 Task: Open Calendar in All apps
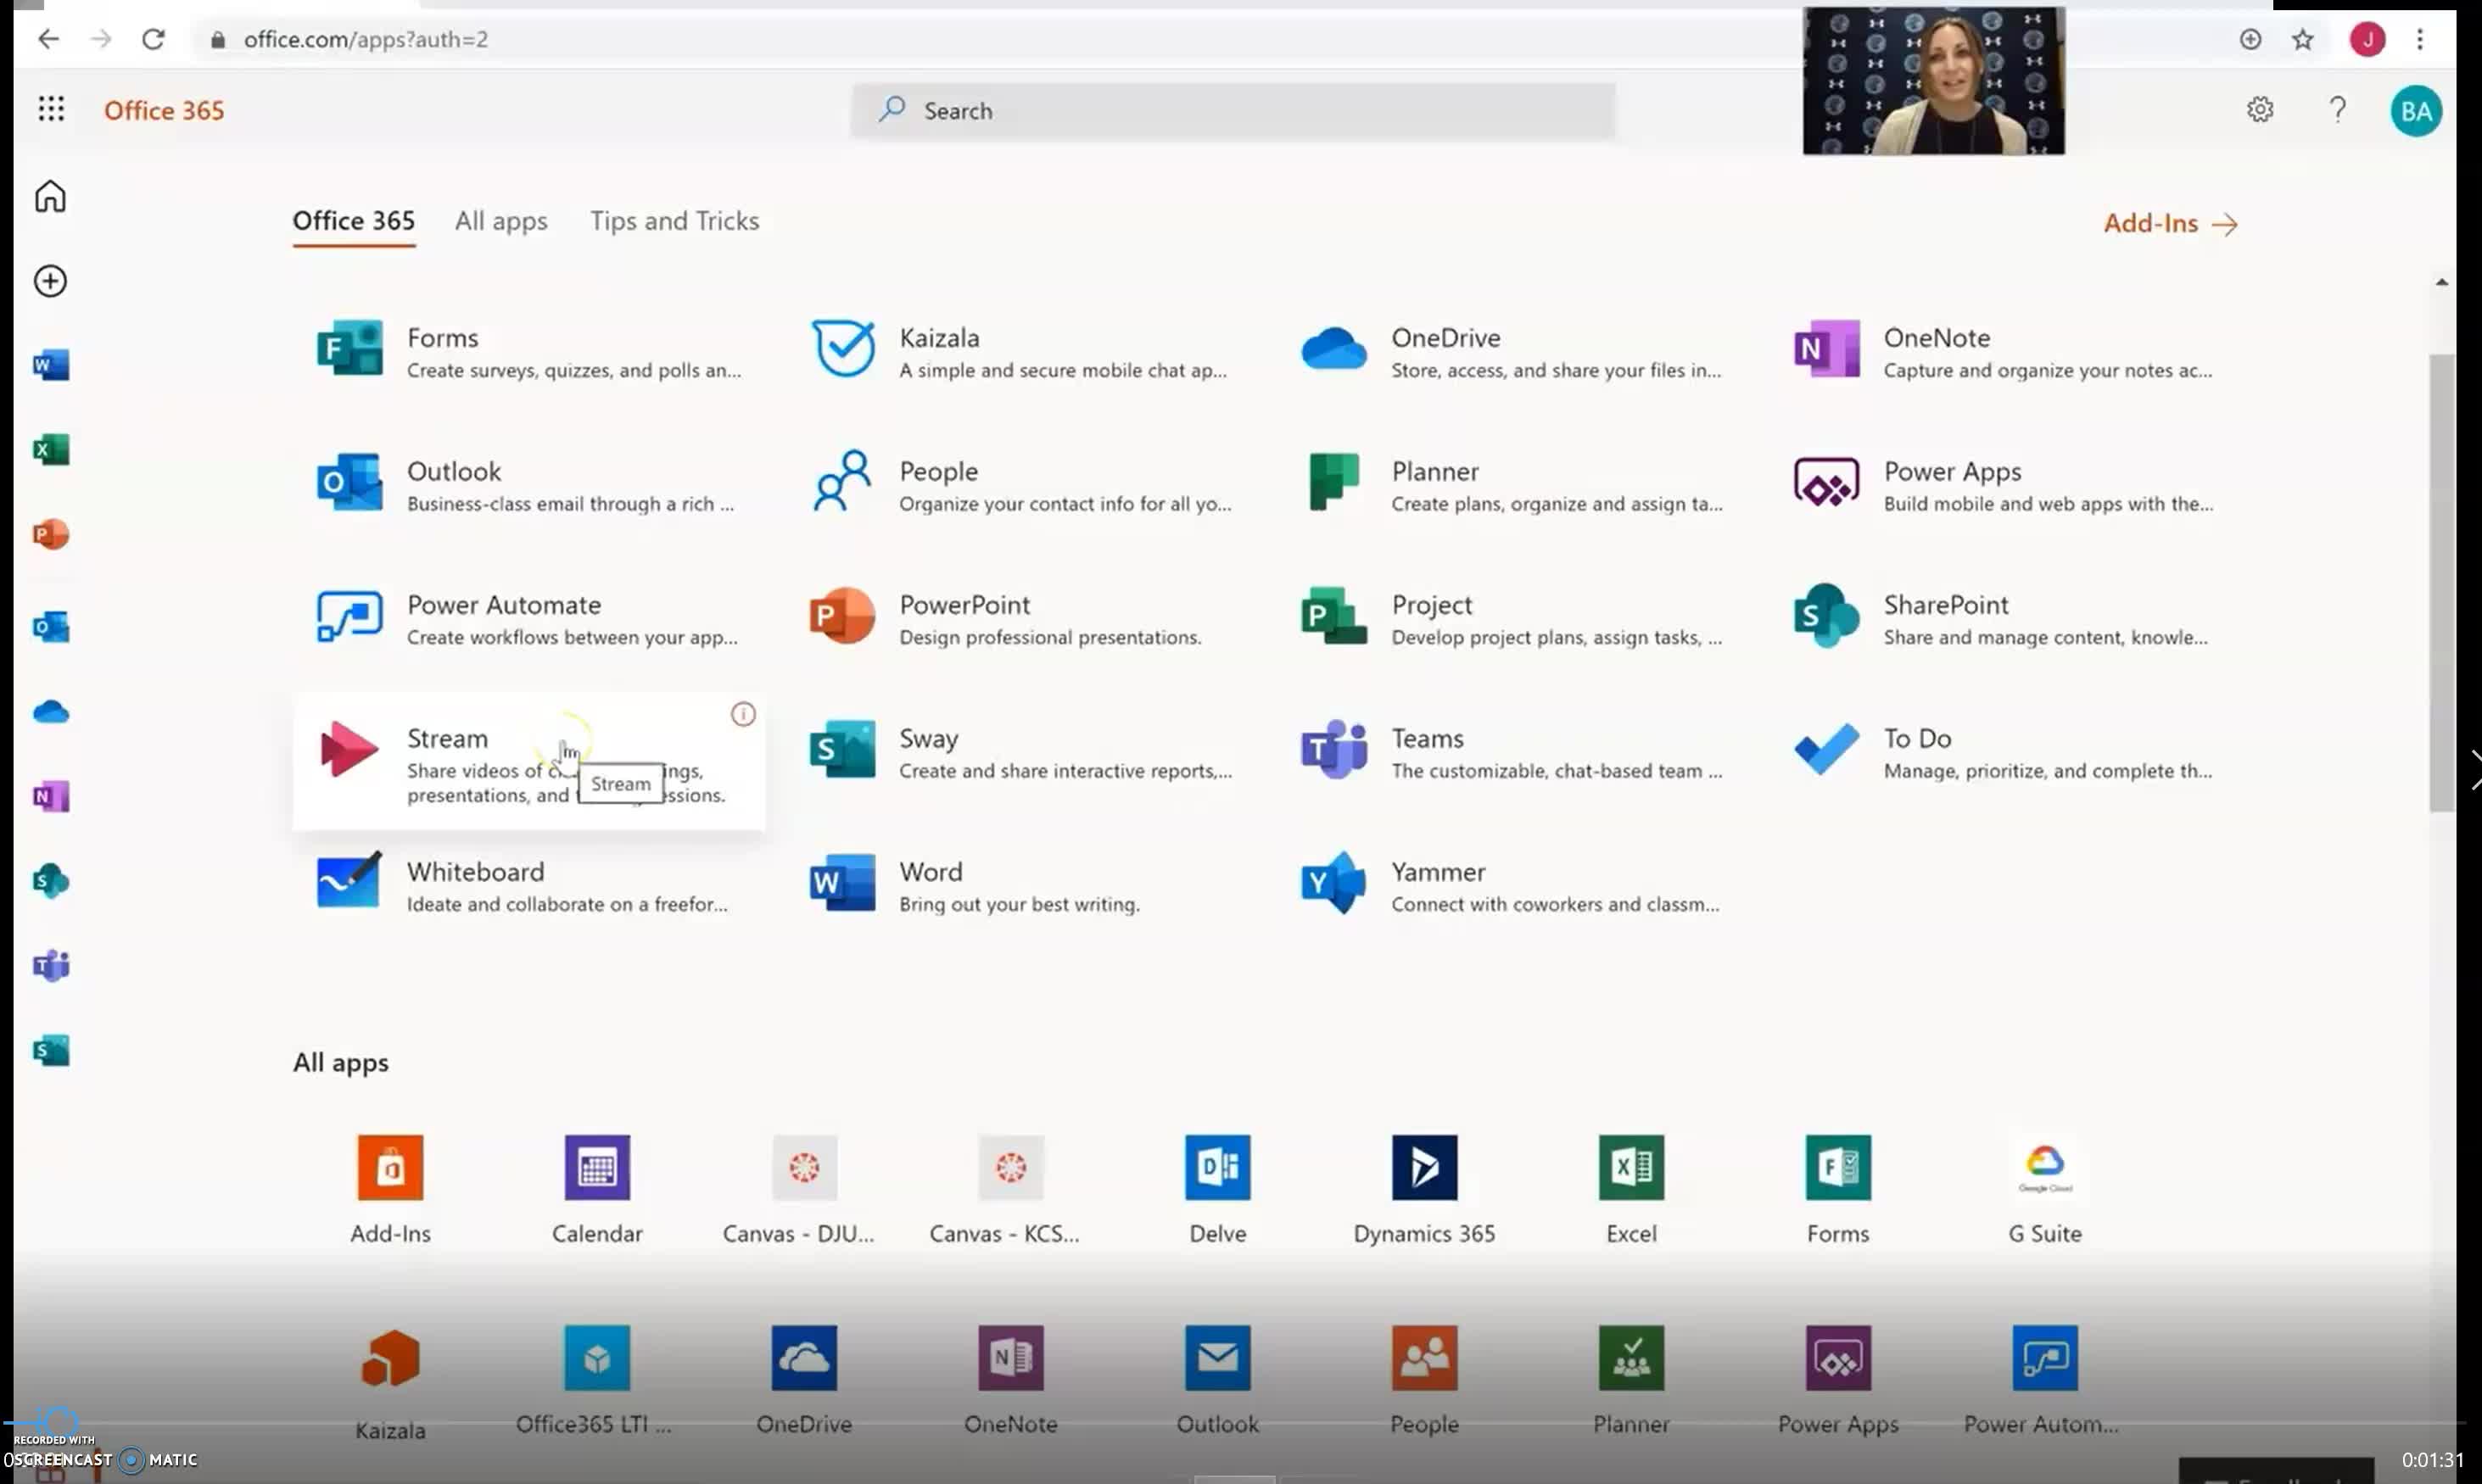pos(597,1189)
